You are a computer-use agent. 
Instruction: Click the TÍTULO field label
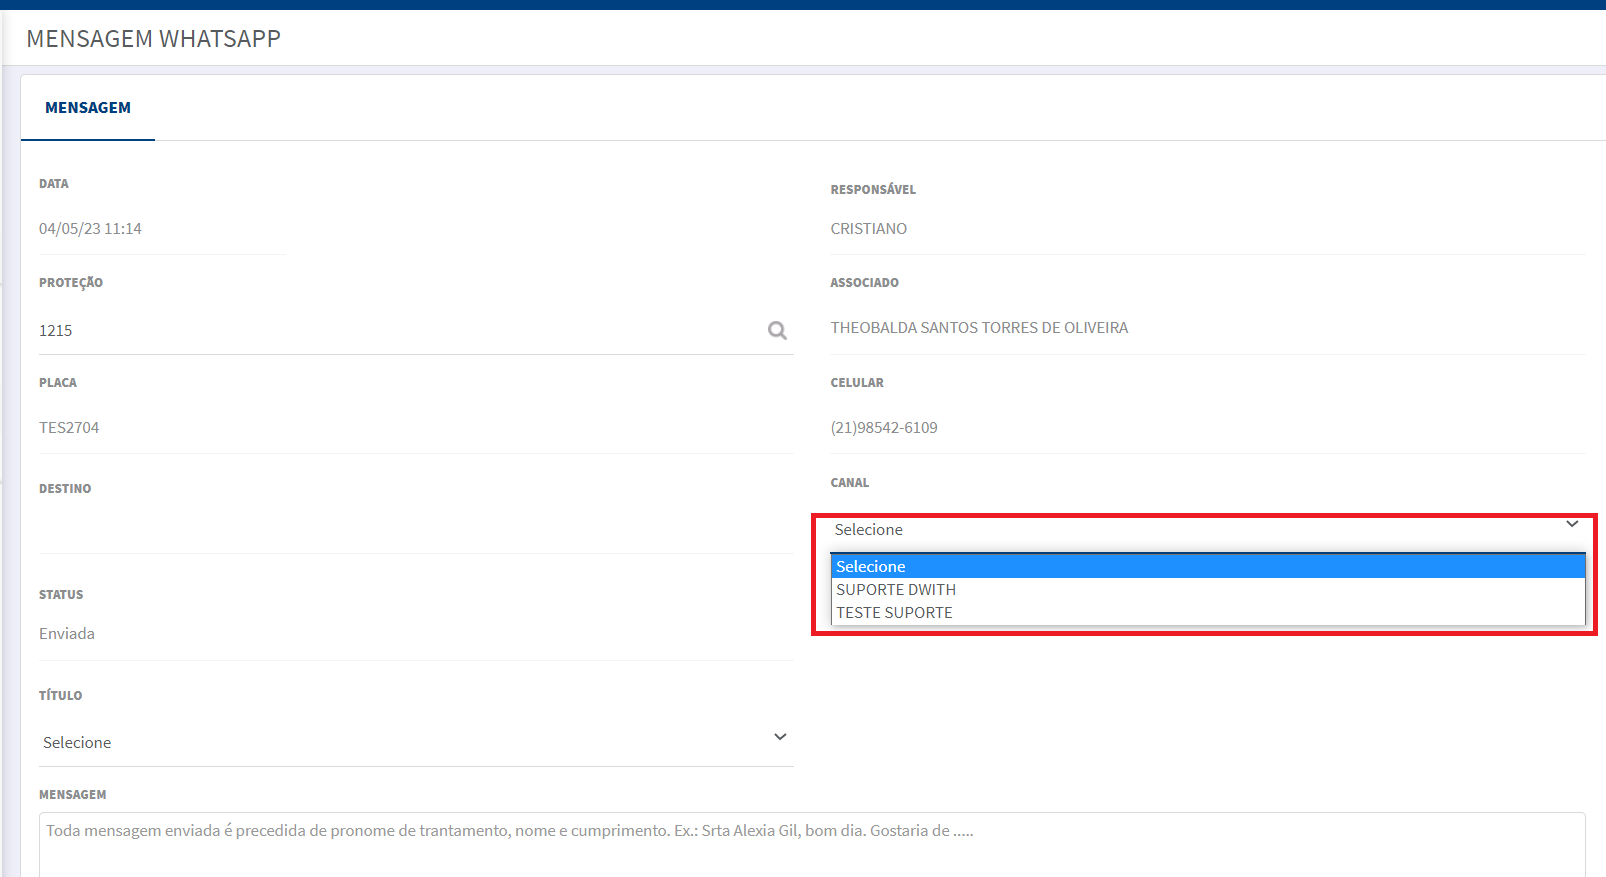(60, 695)
